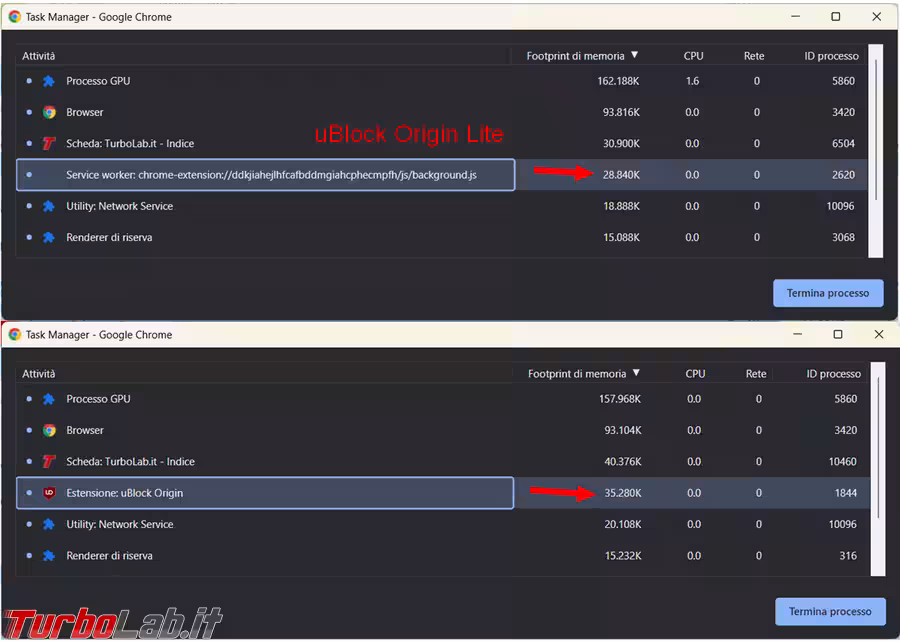Click Processo GPU puzzle icon in top window

pyautogui.click(x=49, y=81)
